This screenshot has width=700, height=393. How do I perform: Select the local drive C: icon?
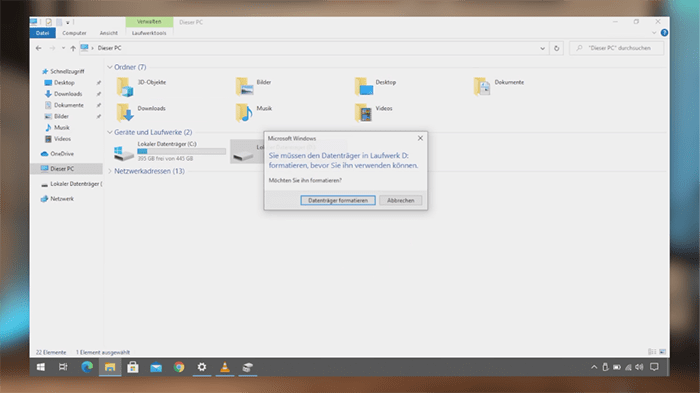(x=123, y=153)
